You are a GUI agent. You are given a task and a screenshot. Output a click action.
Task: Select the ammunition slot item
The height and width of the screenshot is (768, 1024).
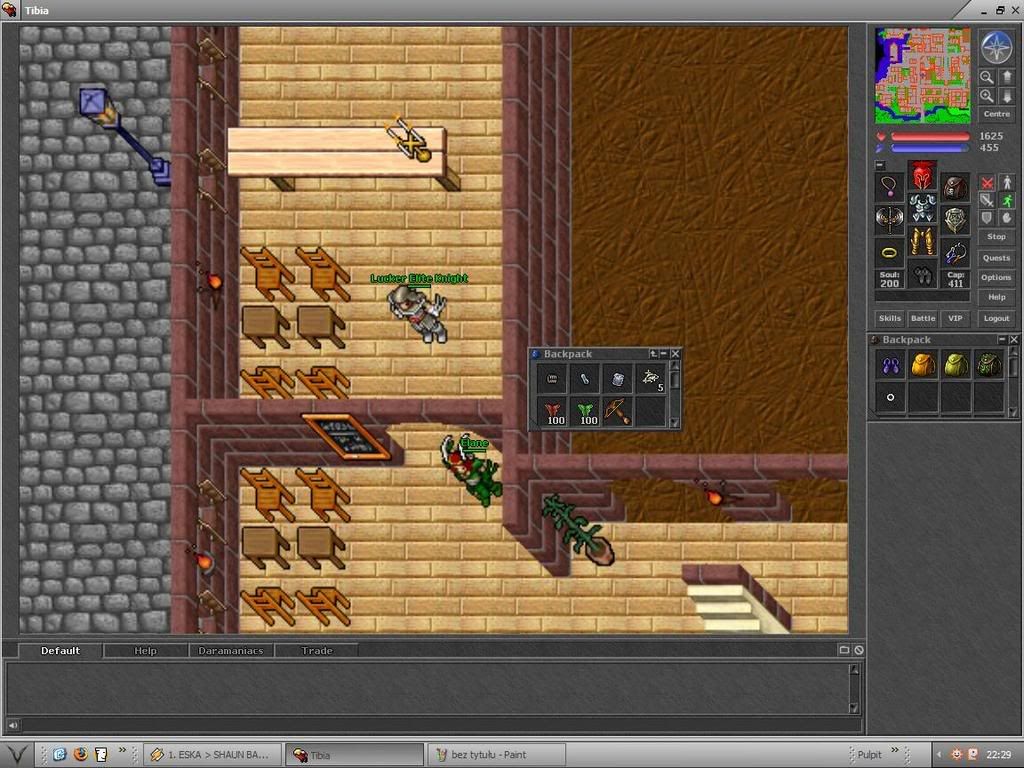tap(955, 253)
